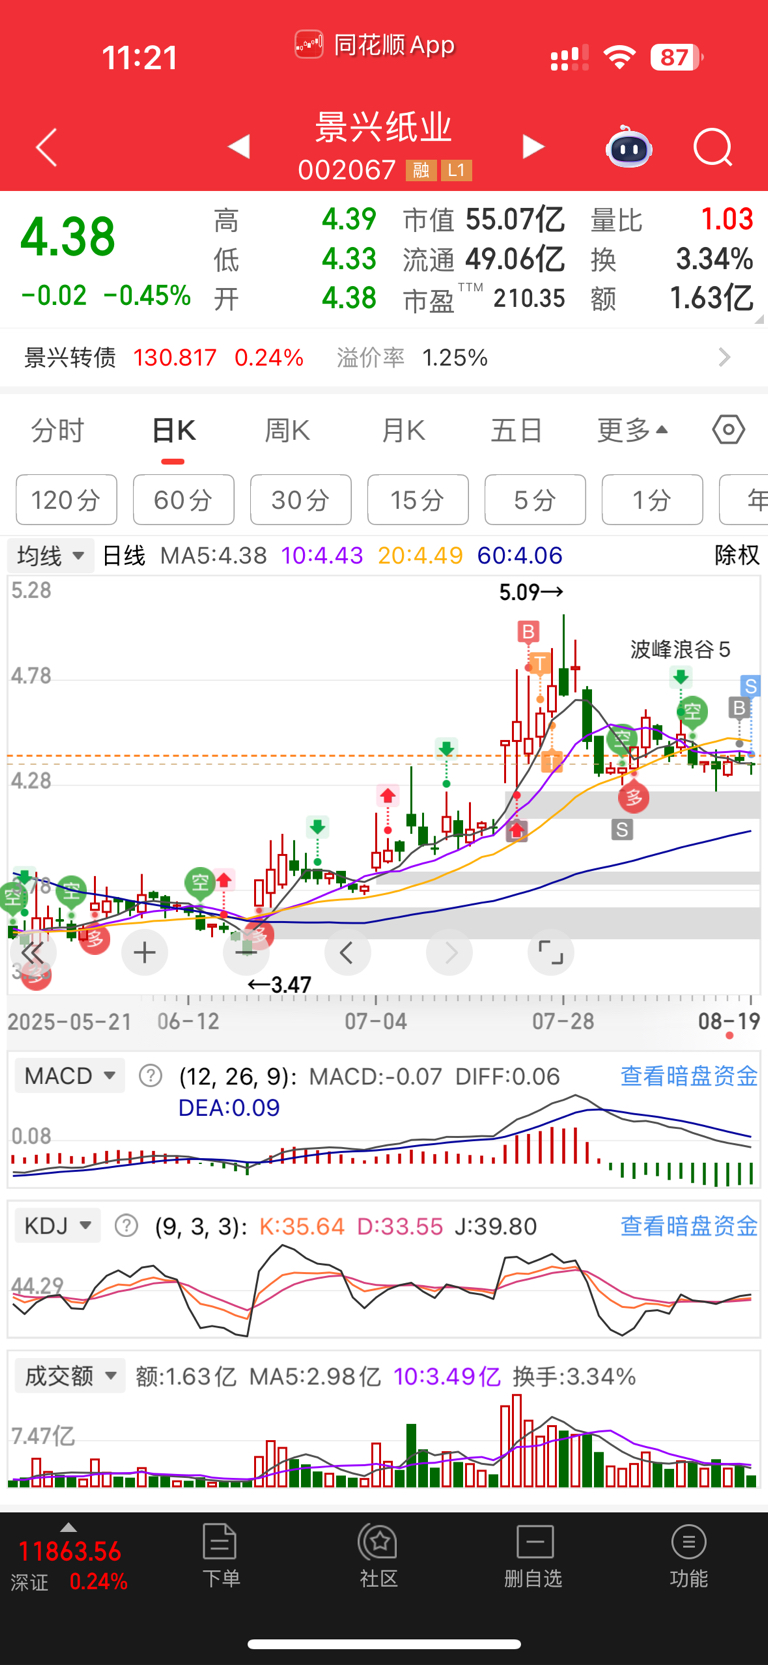This screenshot has height=1665, width=769.
Task: Choose the 15分 interval button
Action: tap(418, 499)
